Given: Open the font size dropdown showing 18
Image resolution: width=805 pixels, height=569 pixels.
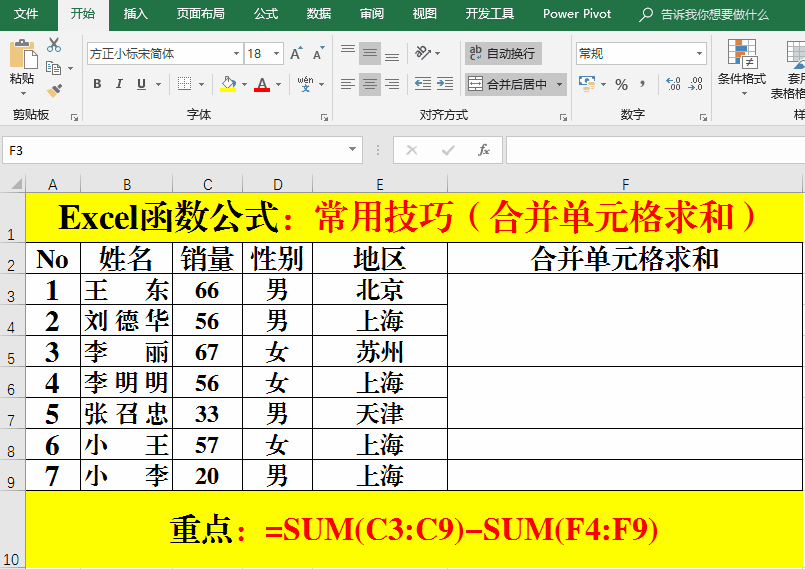Looking at the screenshot, I should 277,54.
